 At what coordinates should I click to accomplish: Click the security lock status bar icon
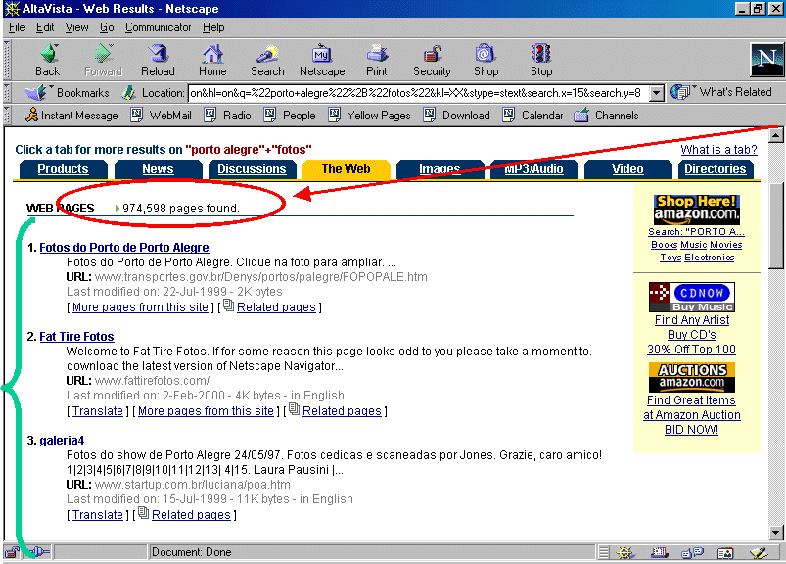click(x=12, y=552)
